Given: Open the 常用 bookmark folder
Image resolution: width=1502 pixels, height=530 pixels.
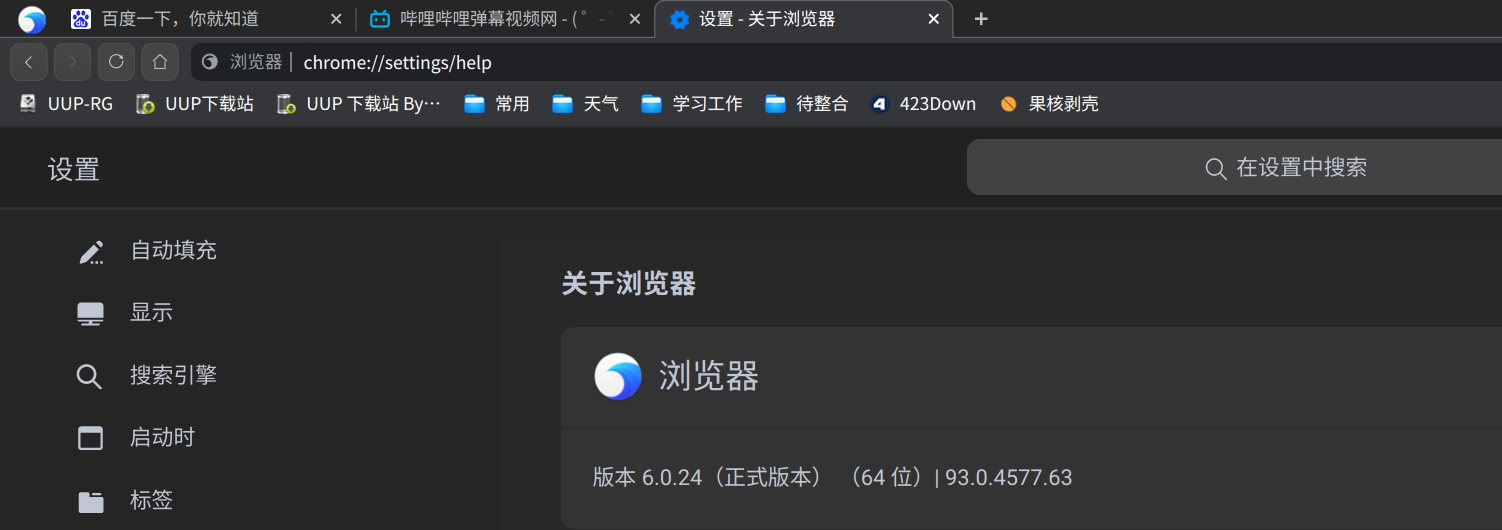Looking at the screenshot, I should point(497,104).
